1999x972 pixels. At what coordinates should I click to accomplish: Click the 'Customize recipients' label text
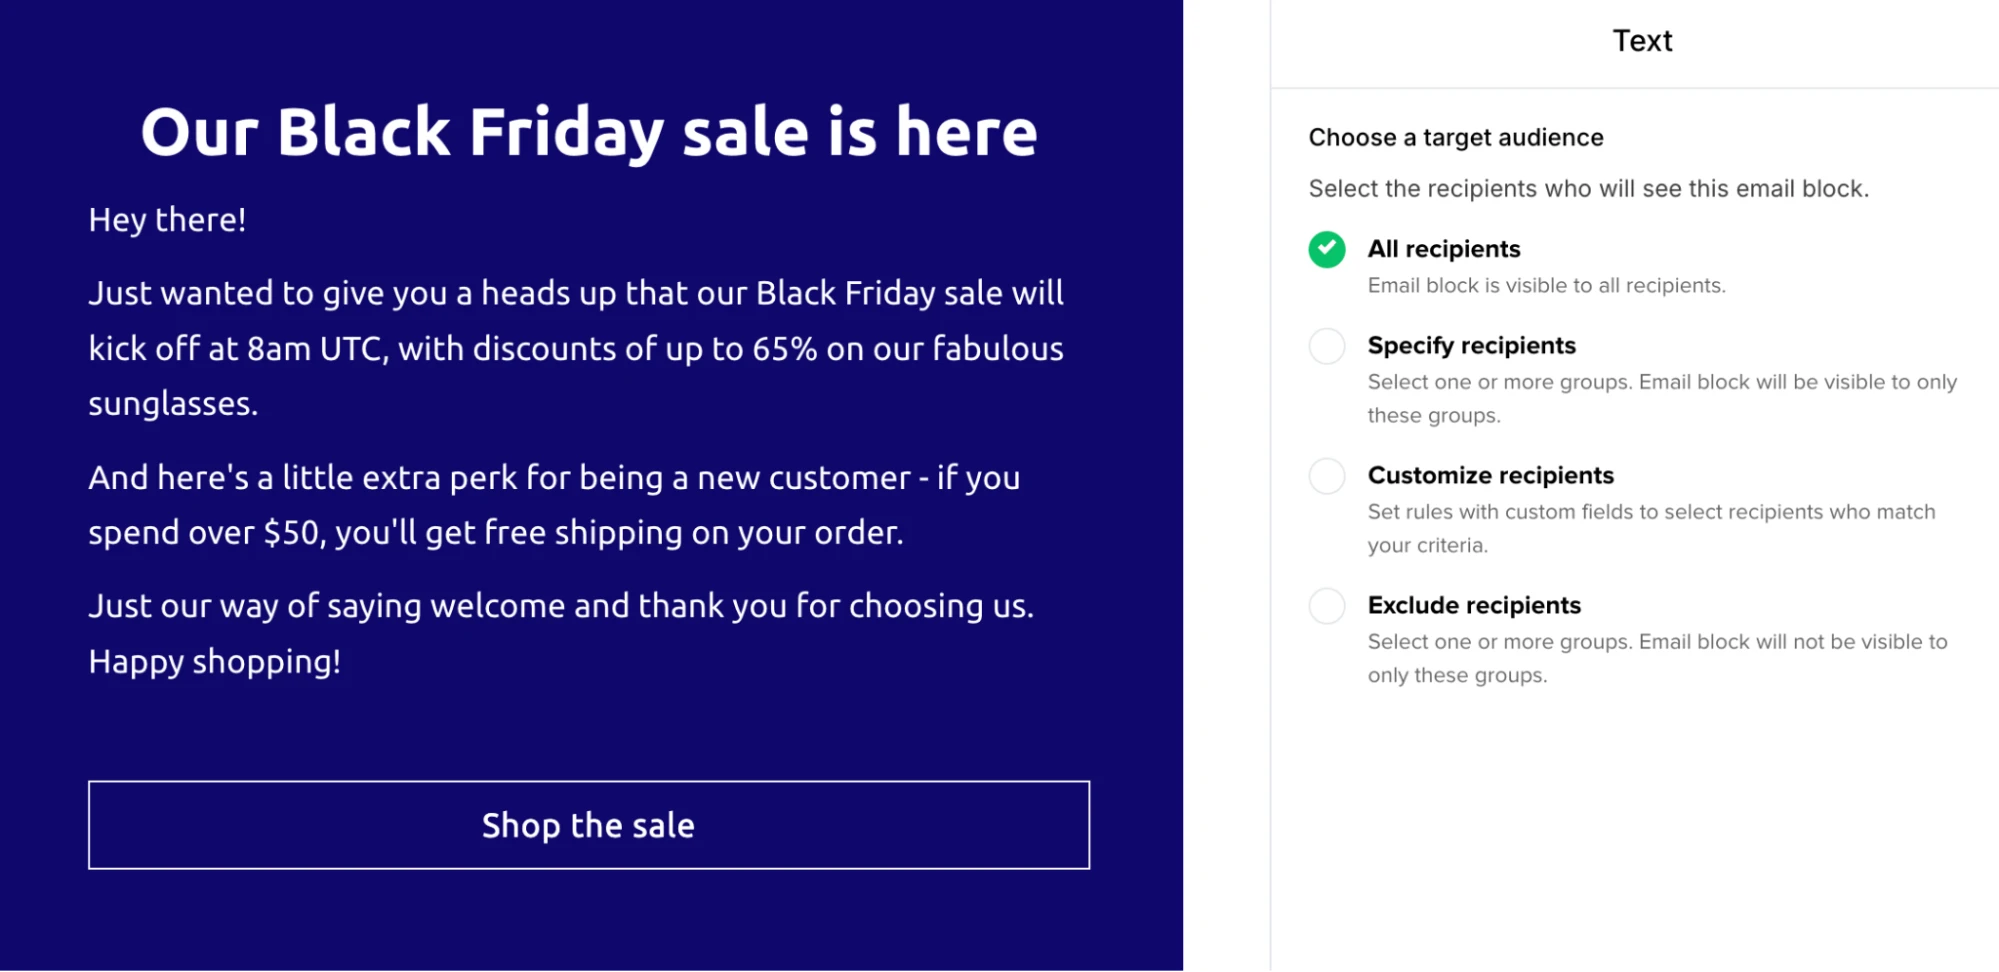[x=1490, y=476]
